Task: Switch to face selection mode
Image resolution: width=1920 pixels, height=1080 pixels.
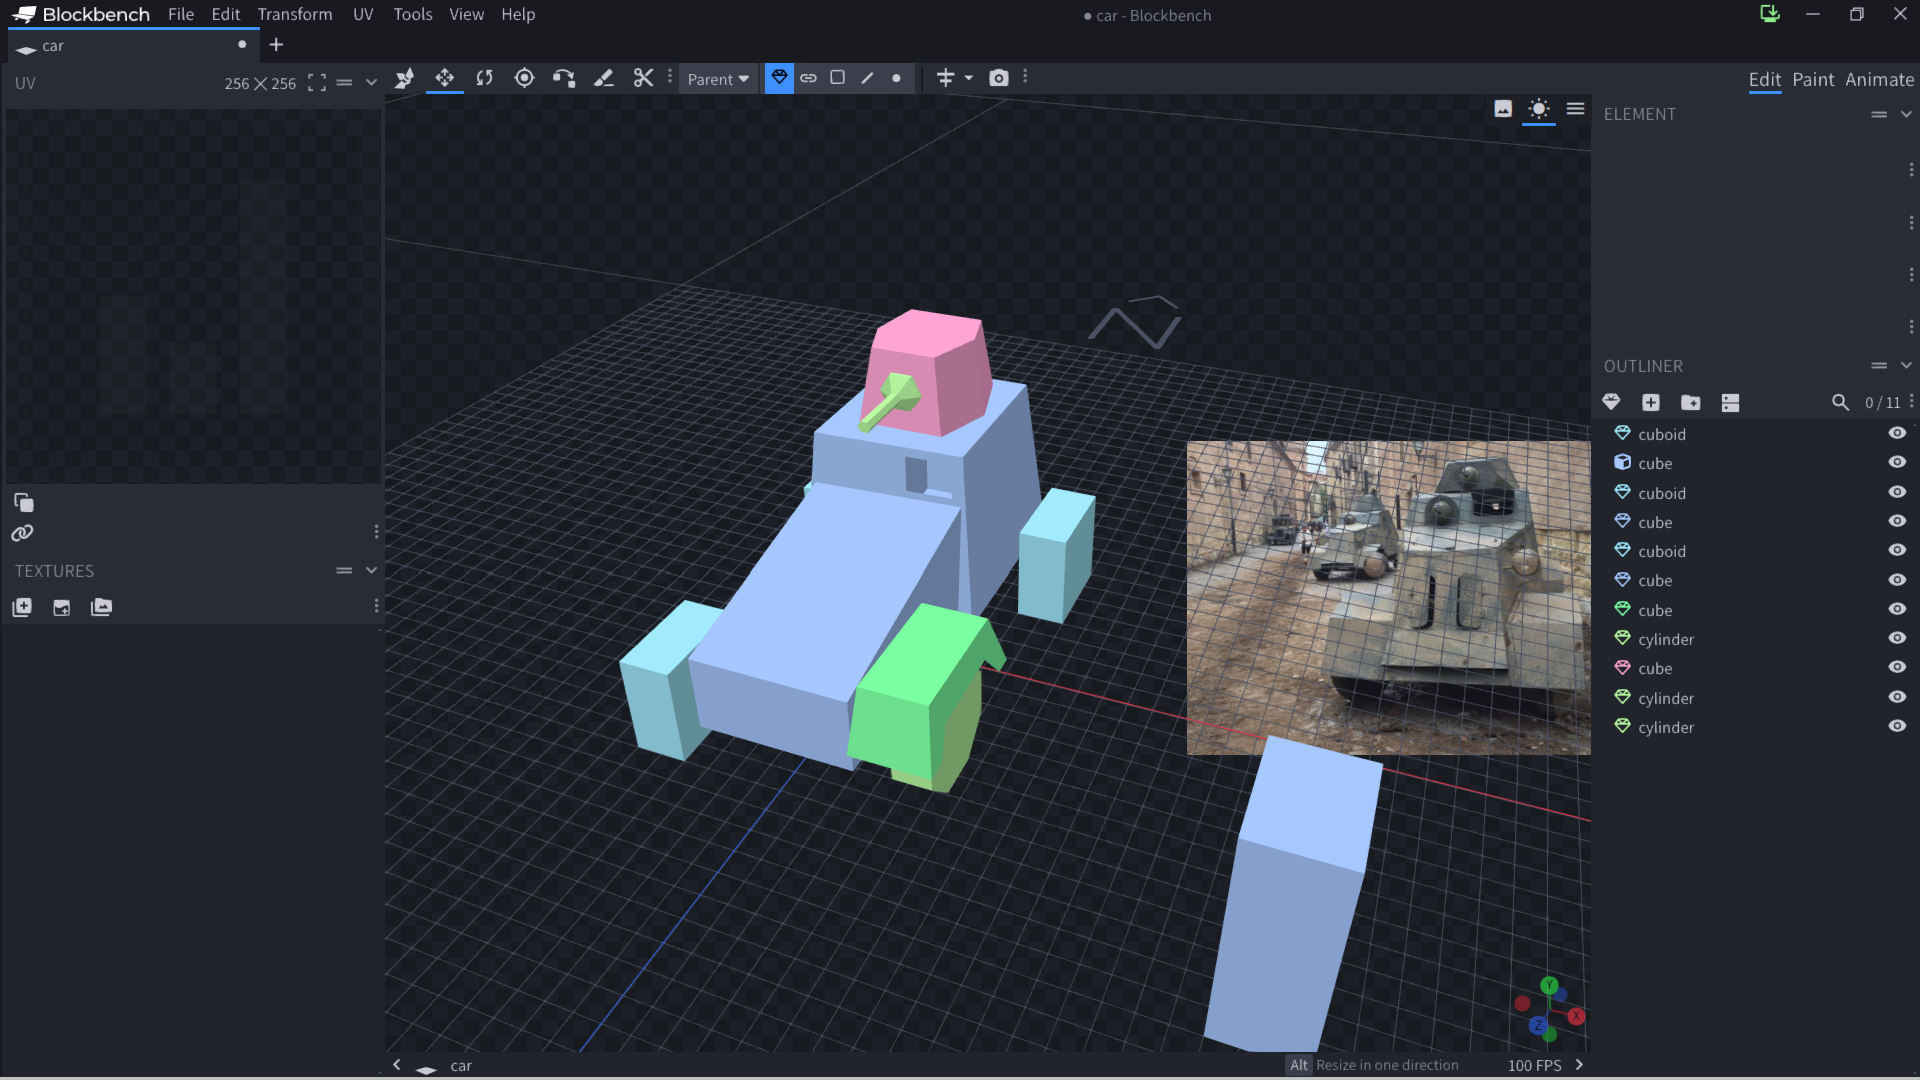Action: coord(838,78)
